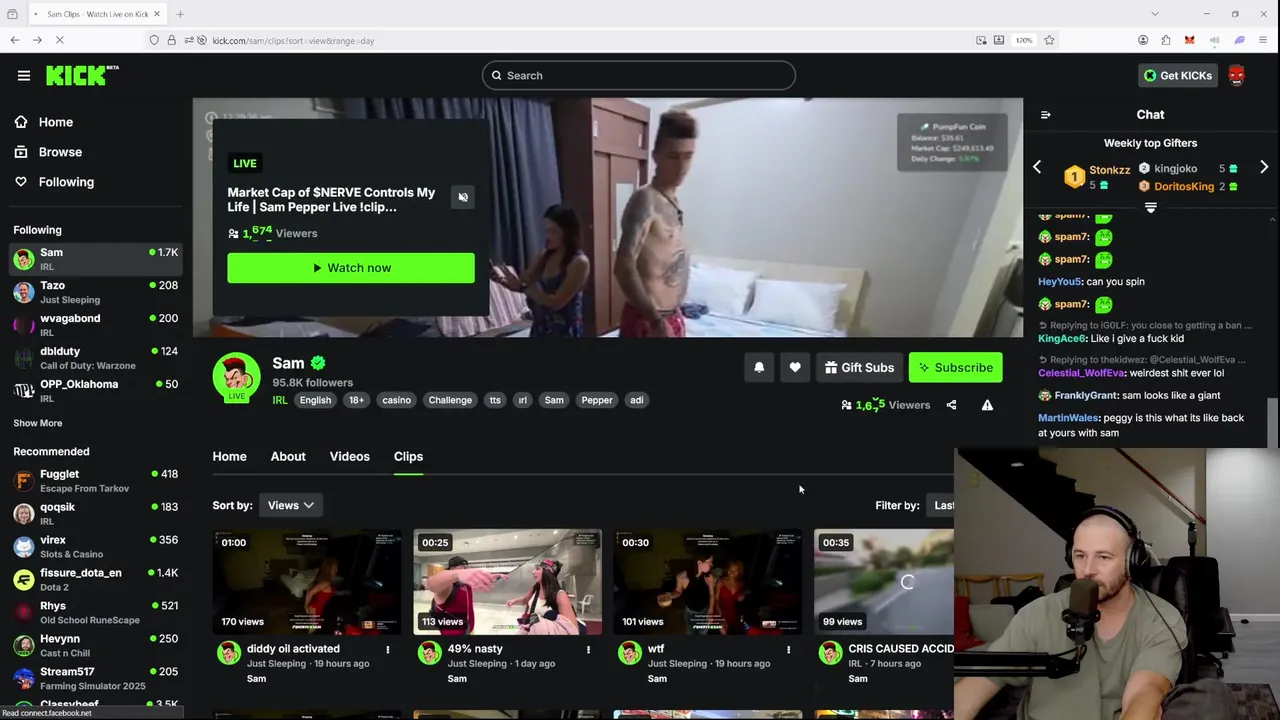The height and width of the screenshot is (720, 1280).
Task: Open the Get KICKs button
Action: (1178, 75)
